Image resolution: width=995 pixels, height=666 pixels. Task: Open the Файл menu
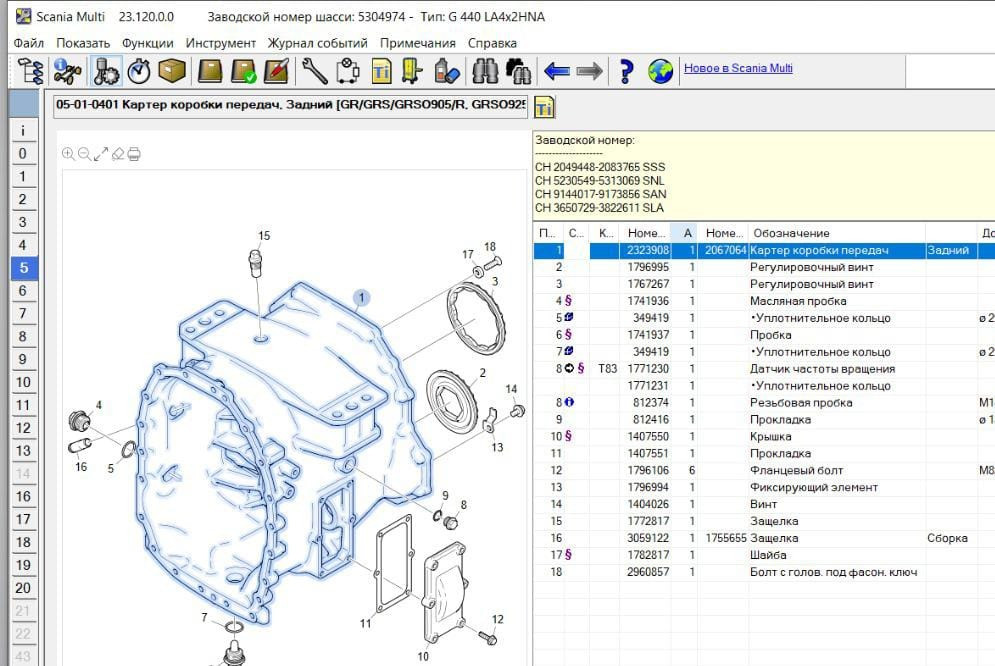pos(29,43)
